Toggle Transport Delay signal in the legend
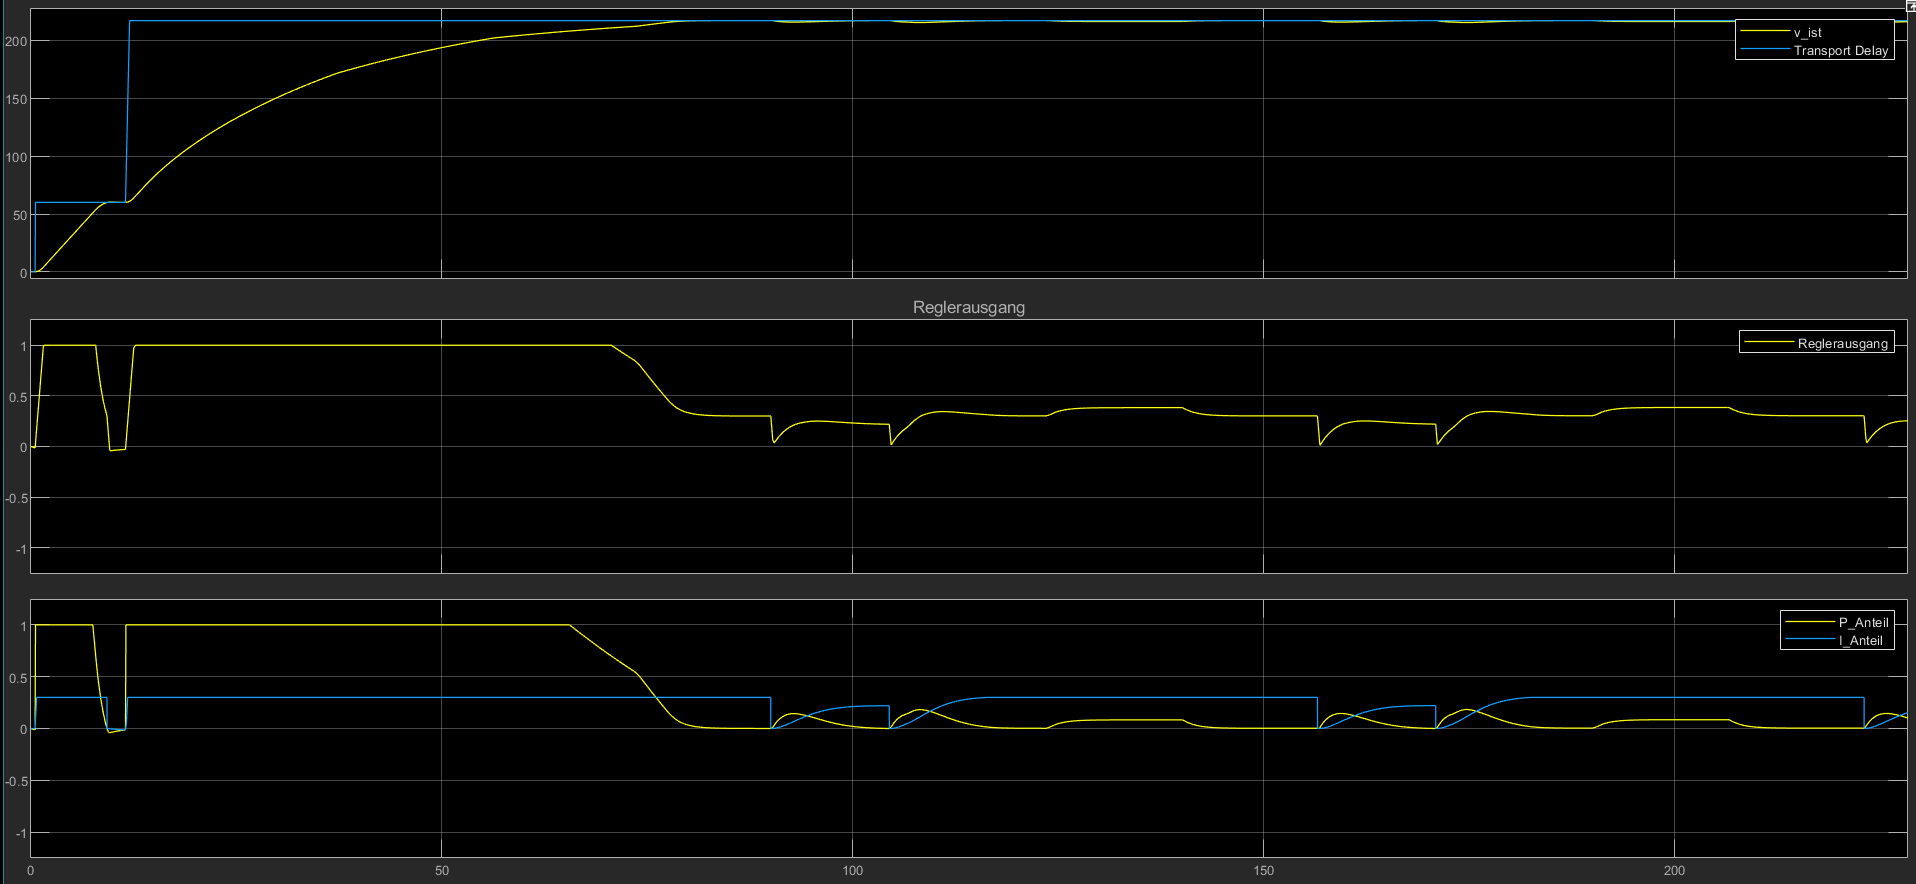This screenshot has width=1916, height=884. [x=1840, y=51]
